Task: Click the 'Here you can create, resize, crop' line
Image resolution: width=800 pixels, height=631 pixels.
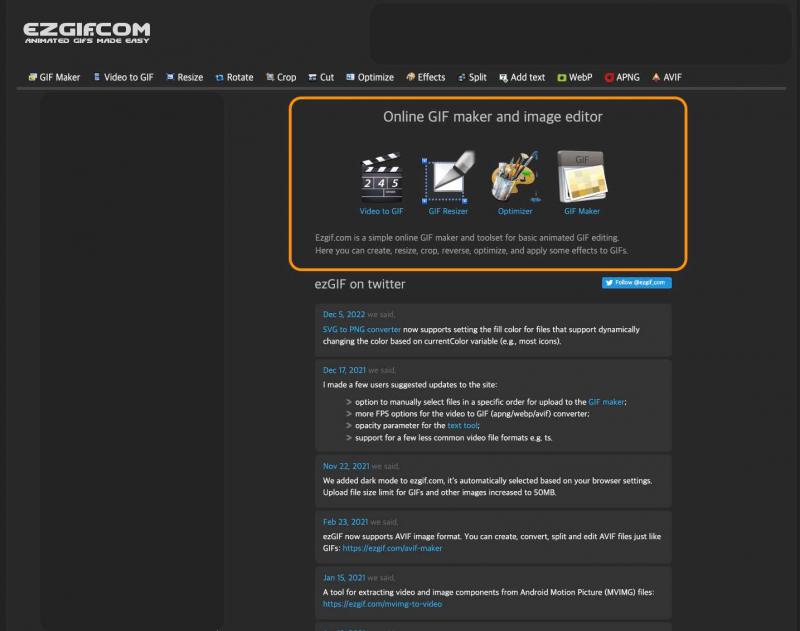Action: click(x=471, y=250)
